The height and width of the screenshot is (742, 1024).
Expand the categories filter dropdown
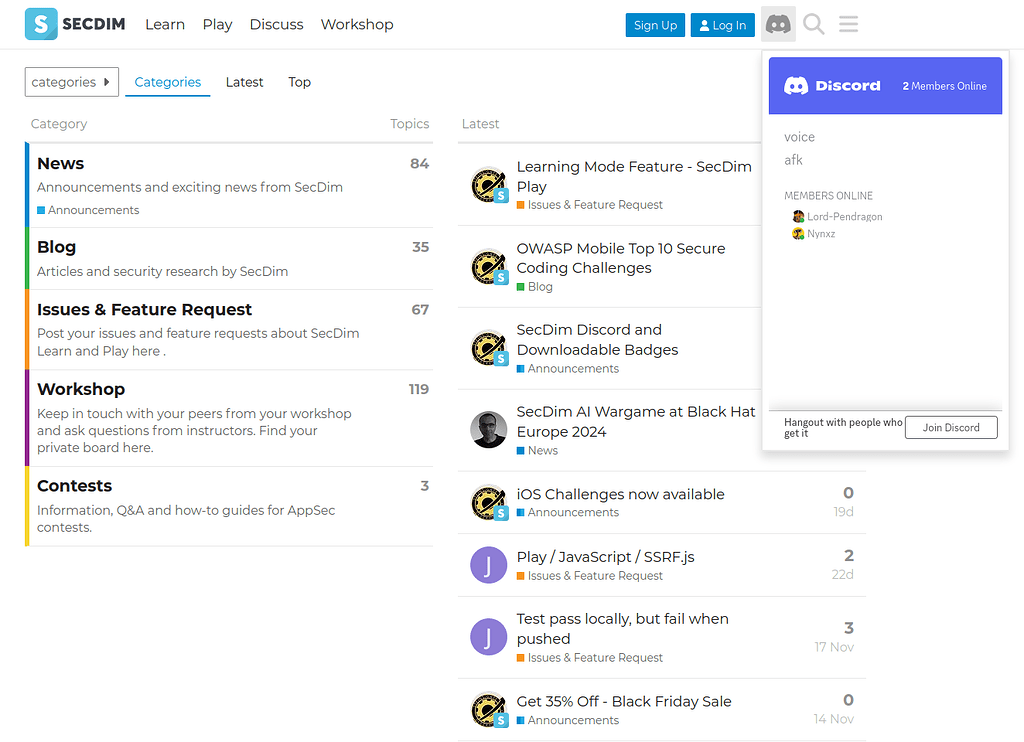pos(71,82)
